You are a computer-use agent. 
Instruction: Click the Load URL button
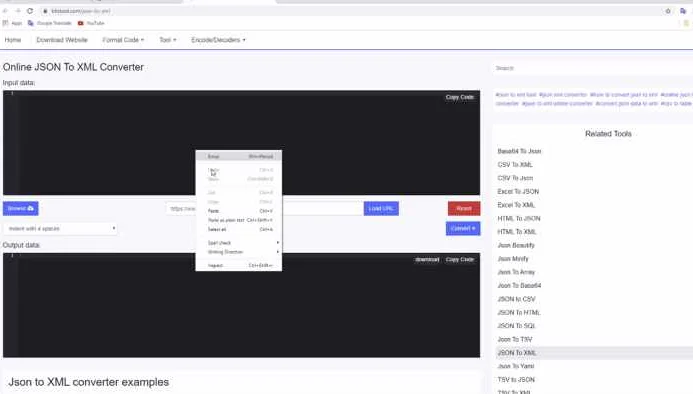[x=381, y=208]
